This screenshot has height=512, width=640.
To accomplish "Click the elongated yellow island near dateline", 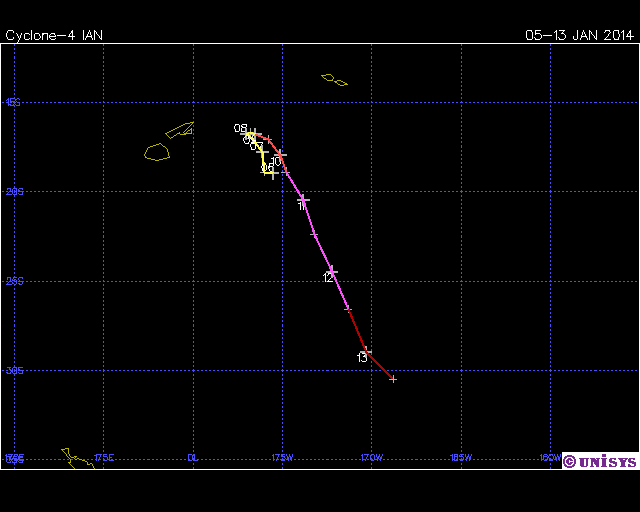I will tap(180, 129).
